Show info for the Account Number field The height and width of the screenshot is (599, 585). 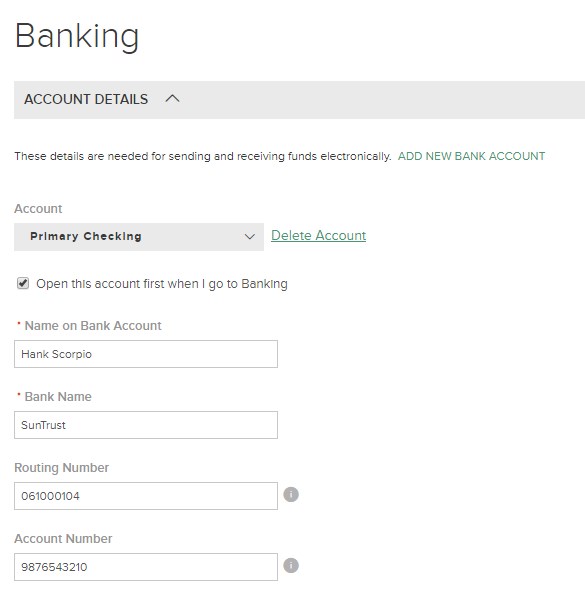291,565
